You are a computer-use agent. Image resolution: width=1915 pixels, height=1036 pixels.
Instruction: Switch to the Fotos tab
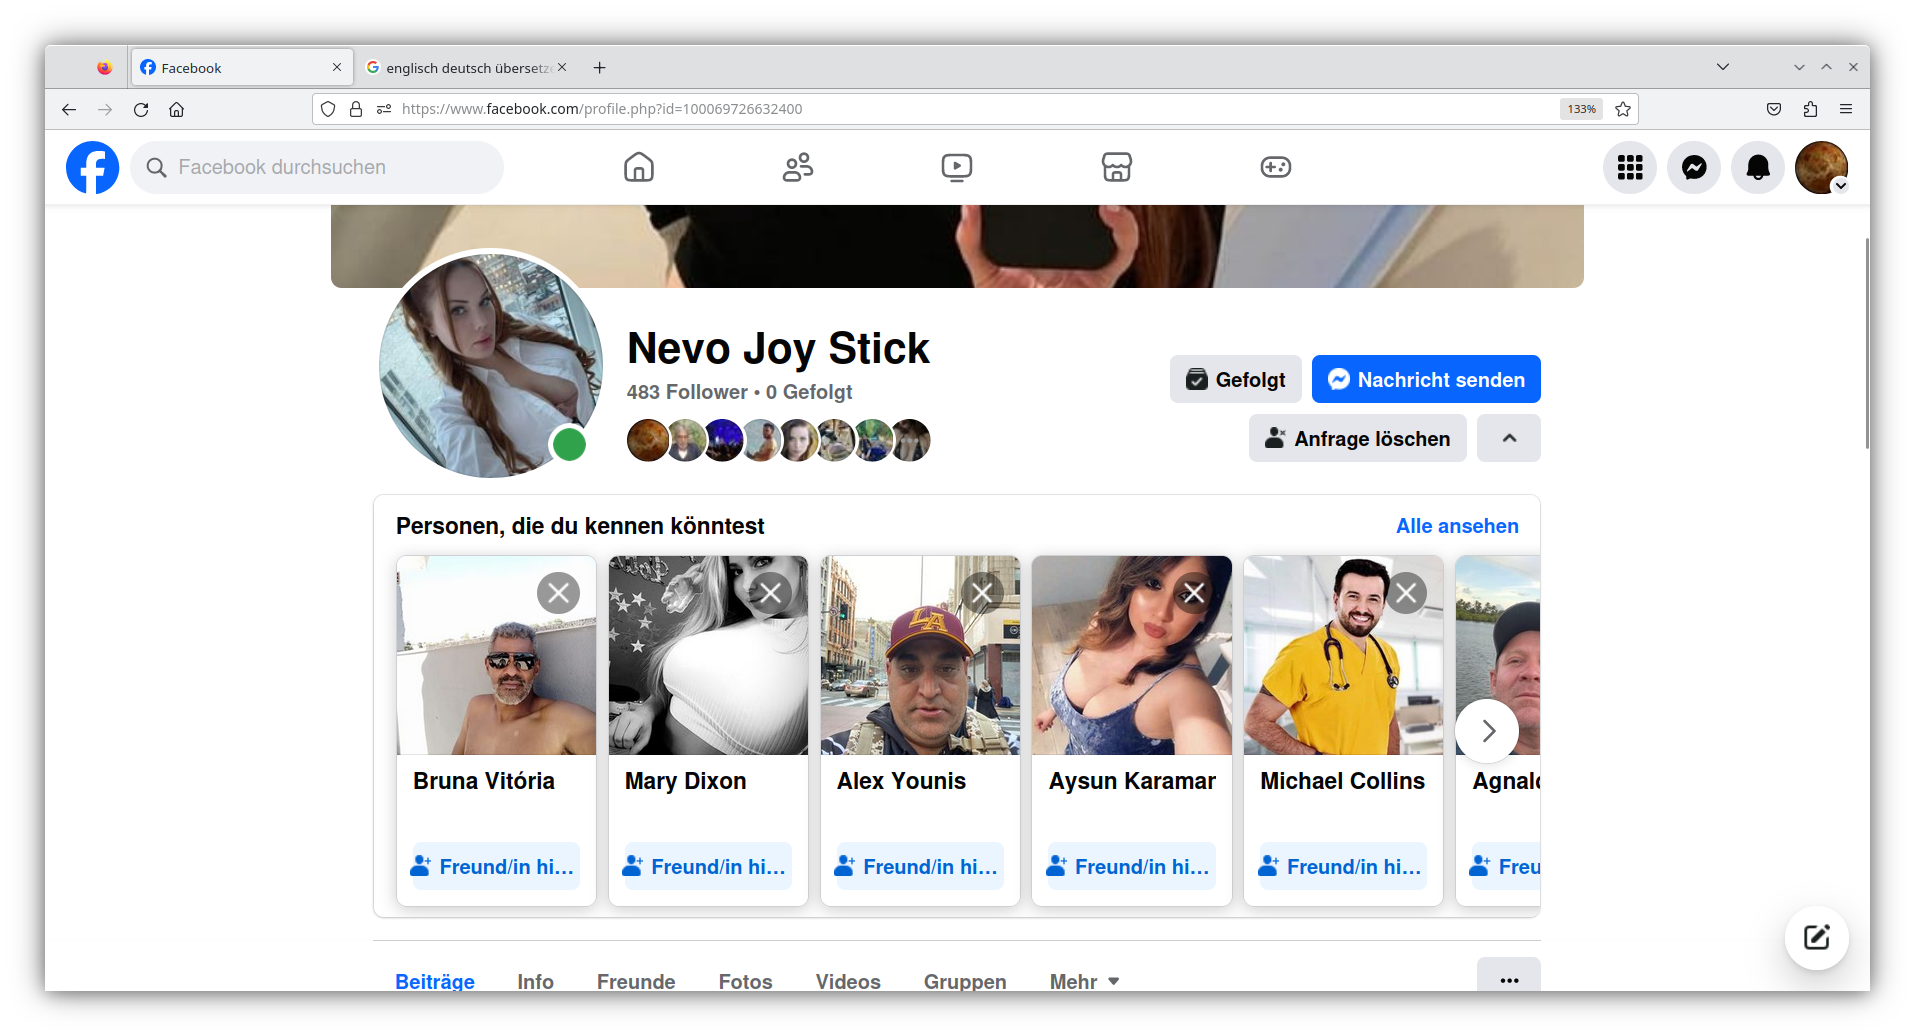(x=745, y=981)
